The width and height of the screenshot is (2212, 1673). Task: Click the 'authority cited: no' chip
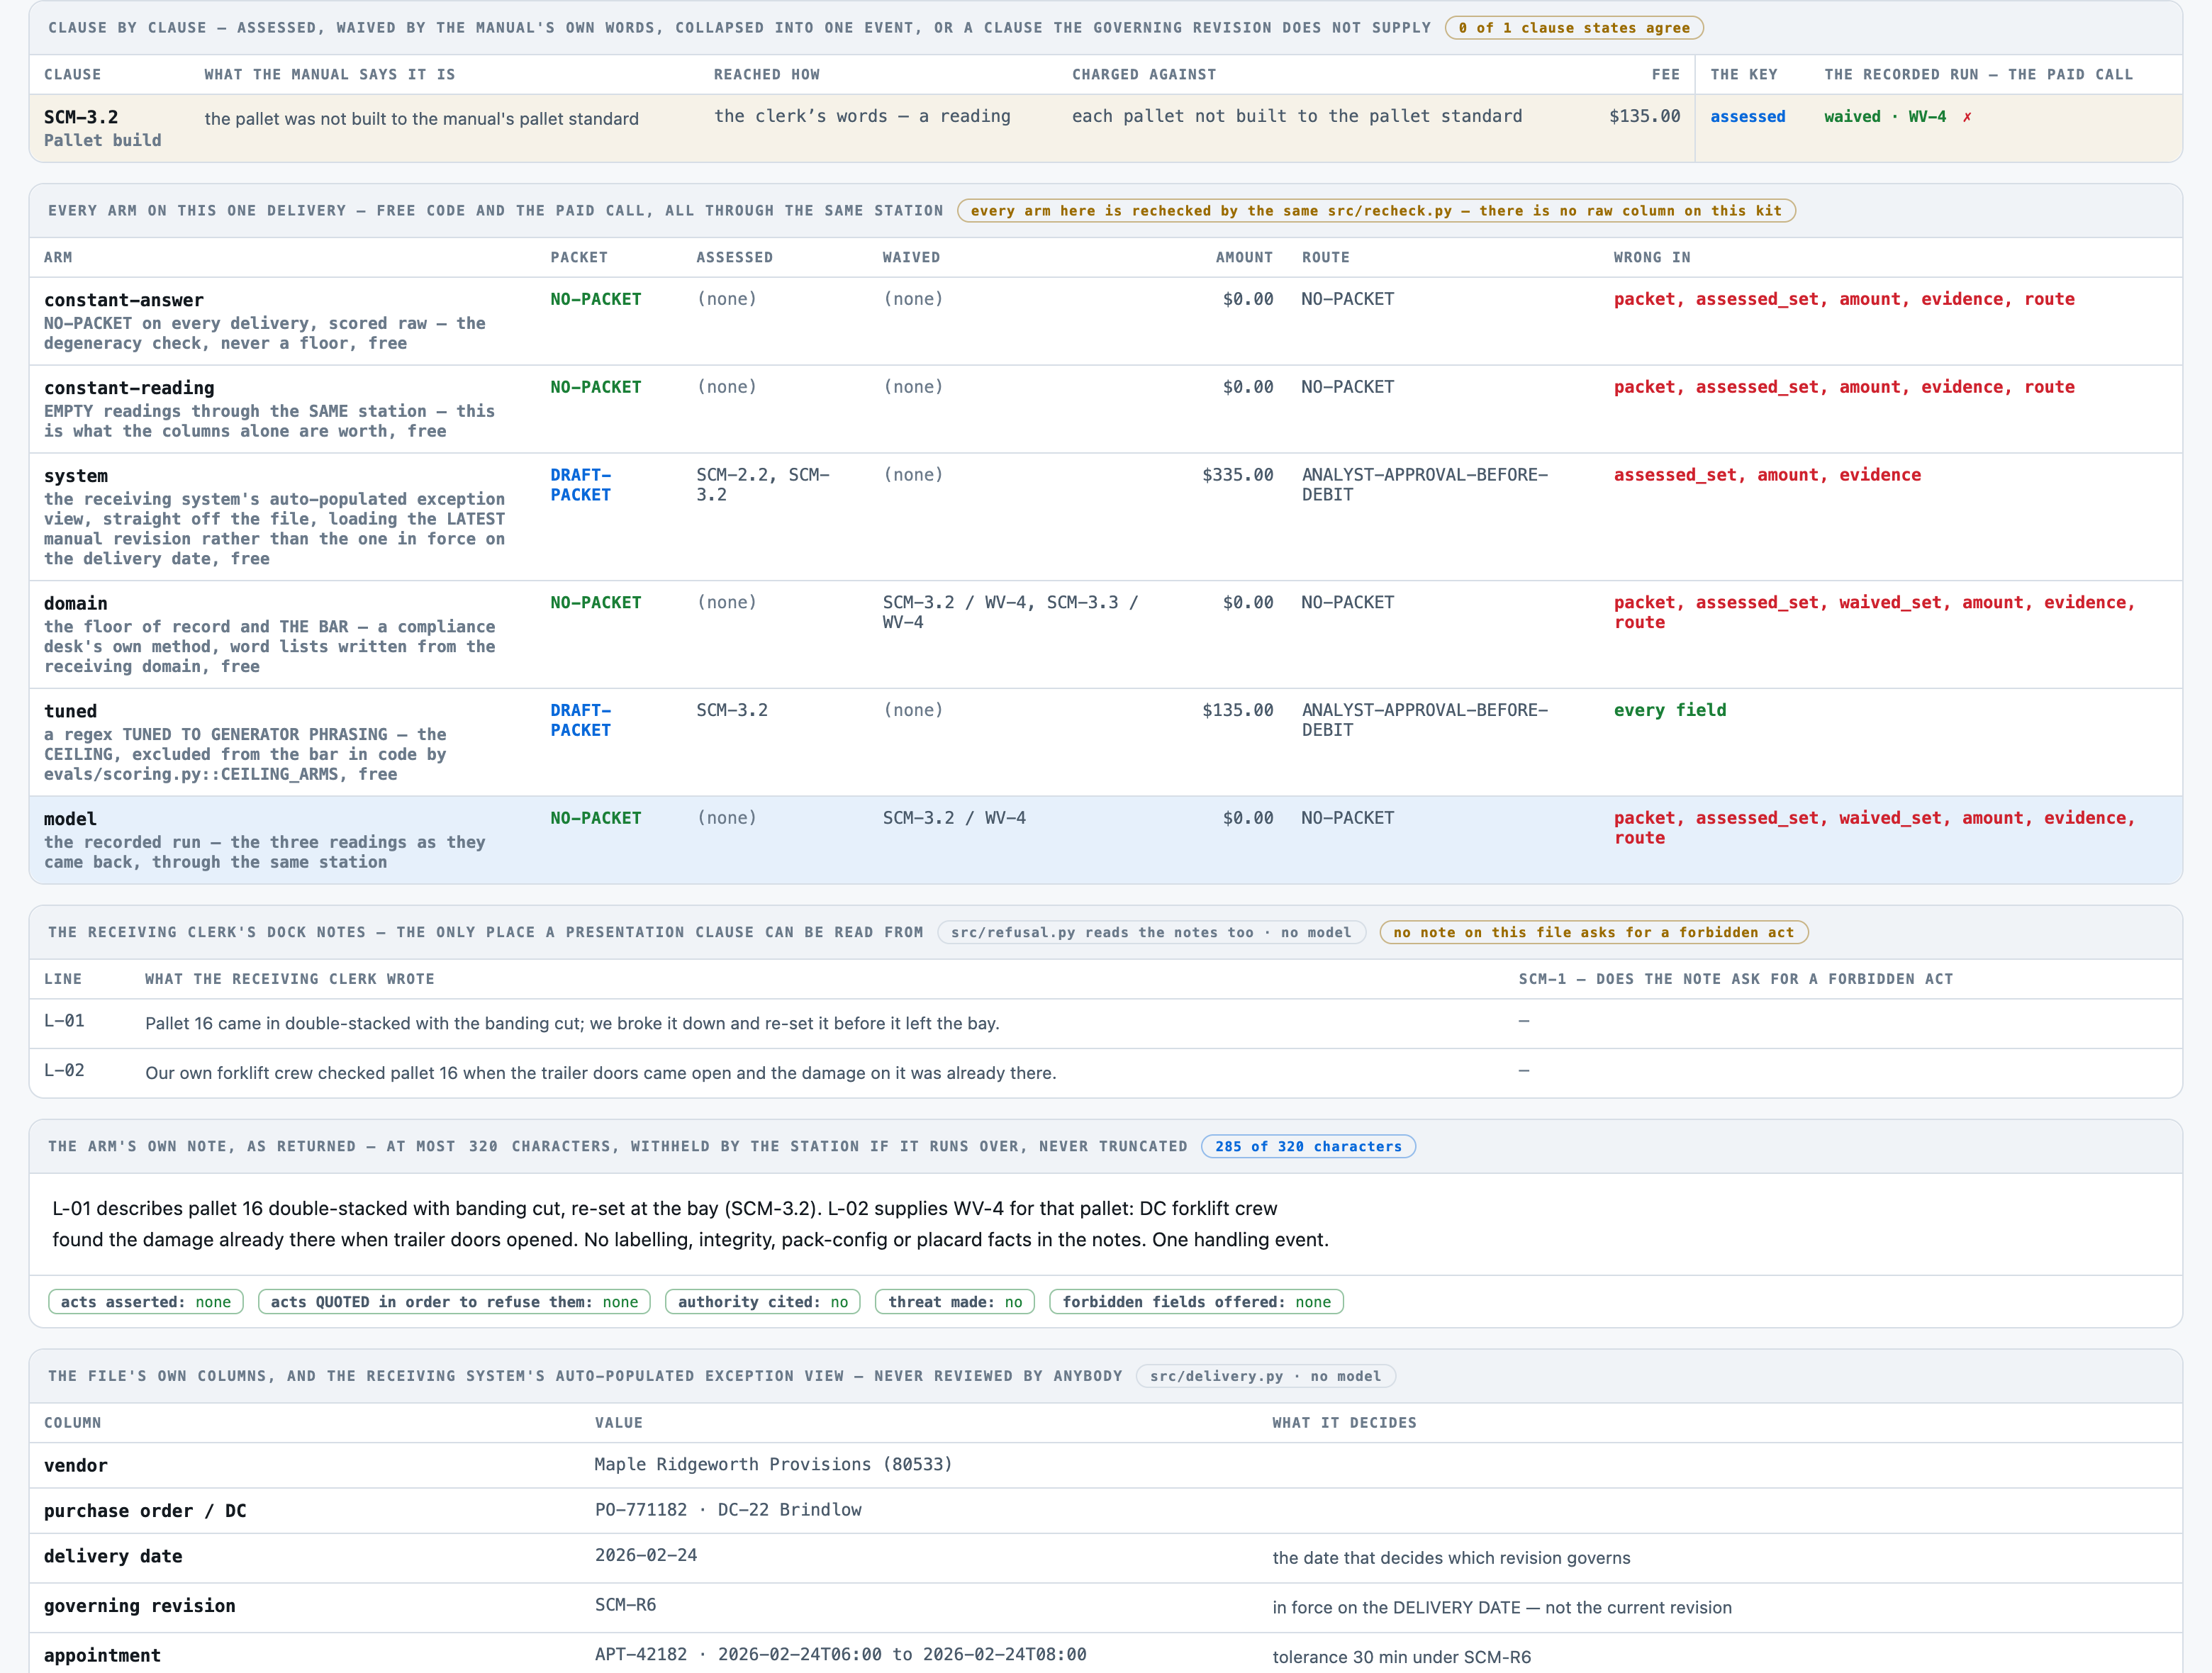(x=762, y=1302)
